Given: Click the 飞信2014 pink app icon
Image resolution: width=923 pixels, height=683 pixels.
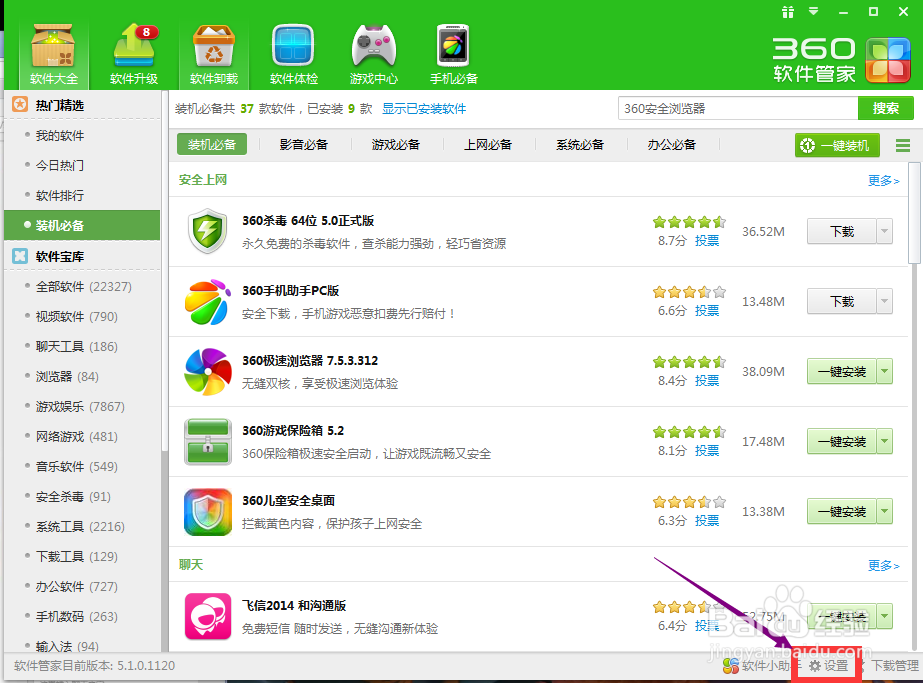Looking at the screenshot, I should pos(207,616).
